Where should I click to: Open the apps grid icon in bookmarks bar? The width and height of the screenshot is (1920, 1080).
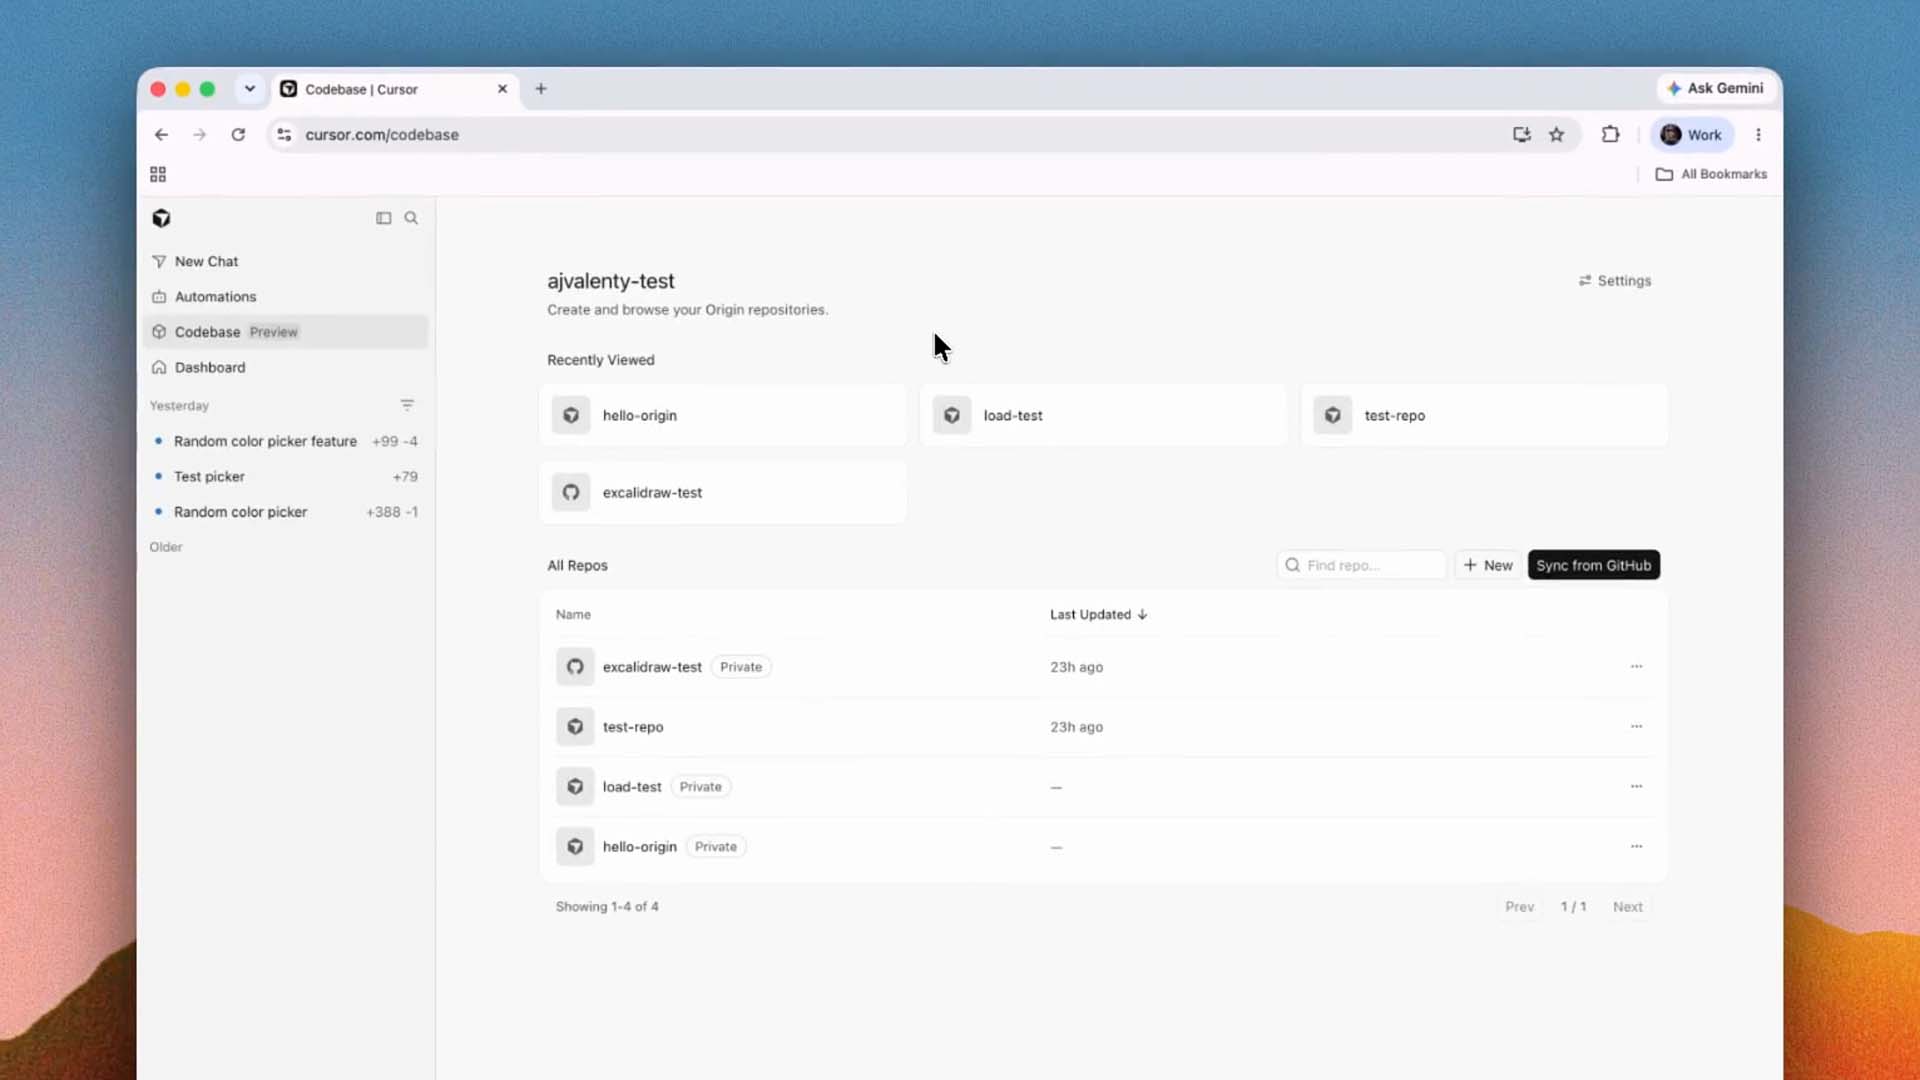click(x=158, y=174)
